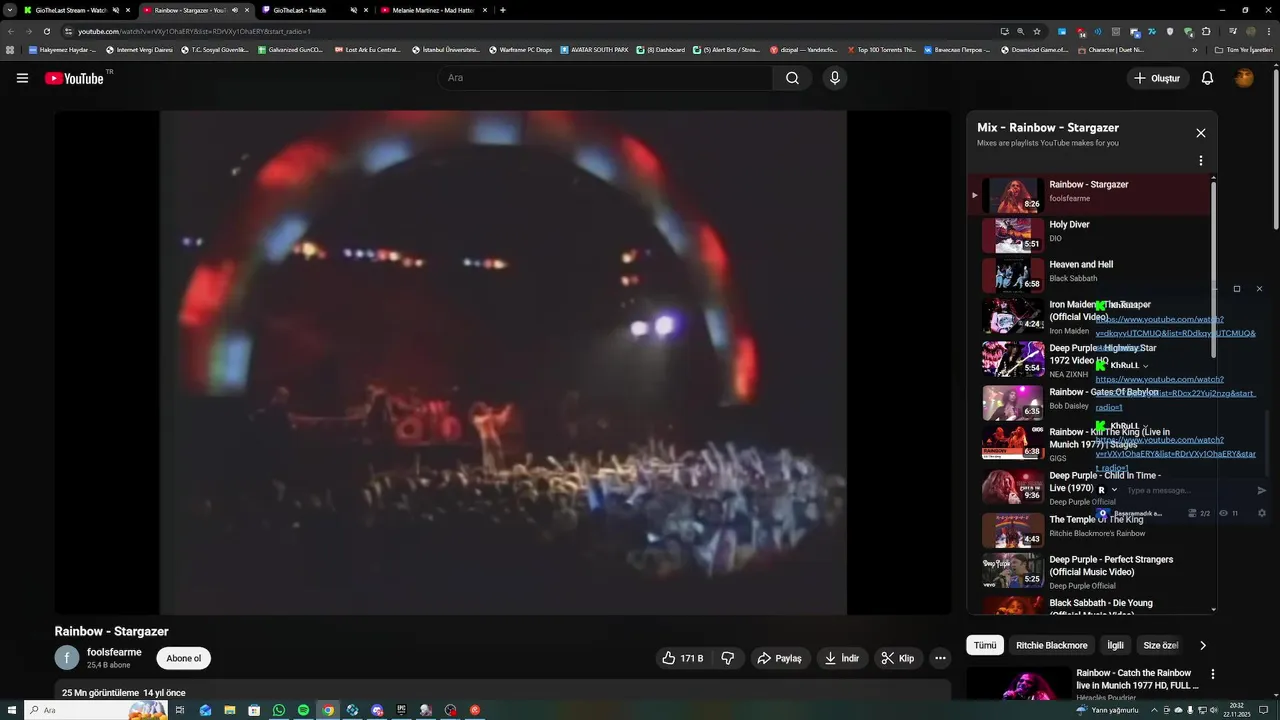Subscribe with Abone ol button
The image size is (1280, 720).
tap(184, 658)
